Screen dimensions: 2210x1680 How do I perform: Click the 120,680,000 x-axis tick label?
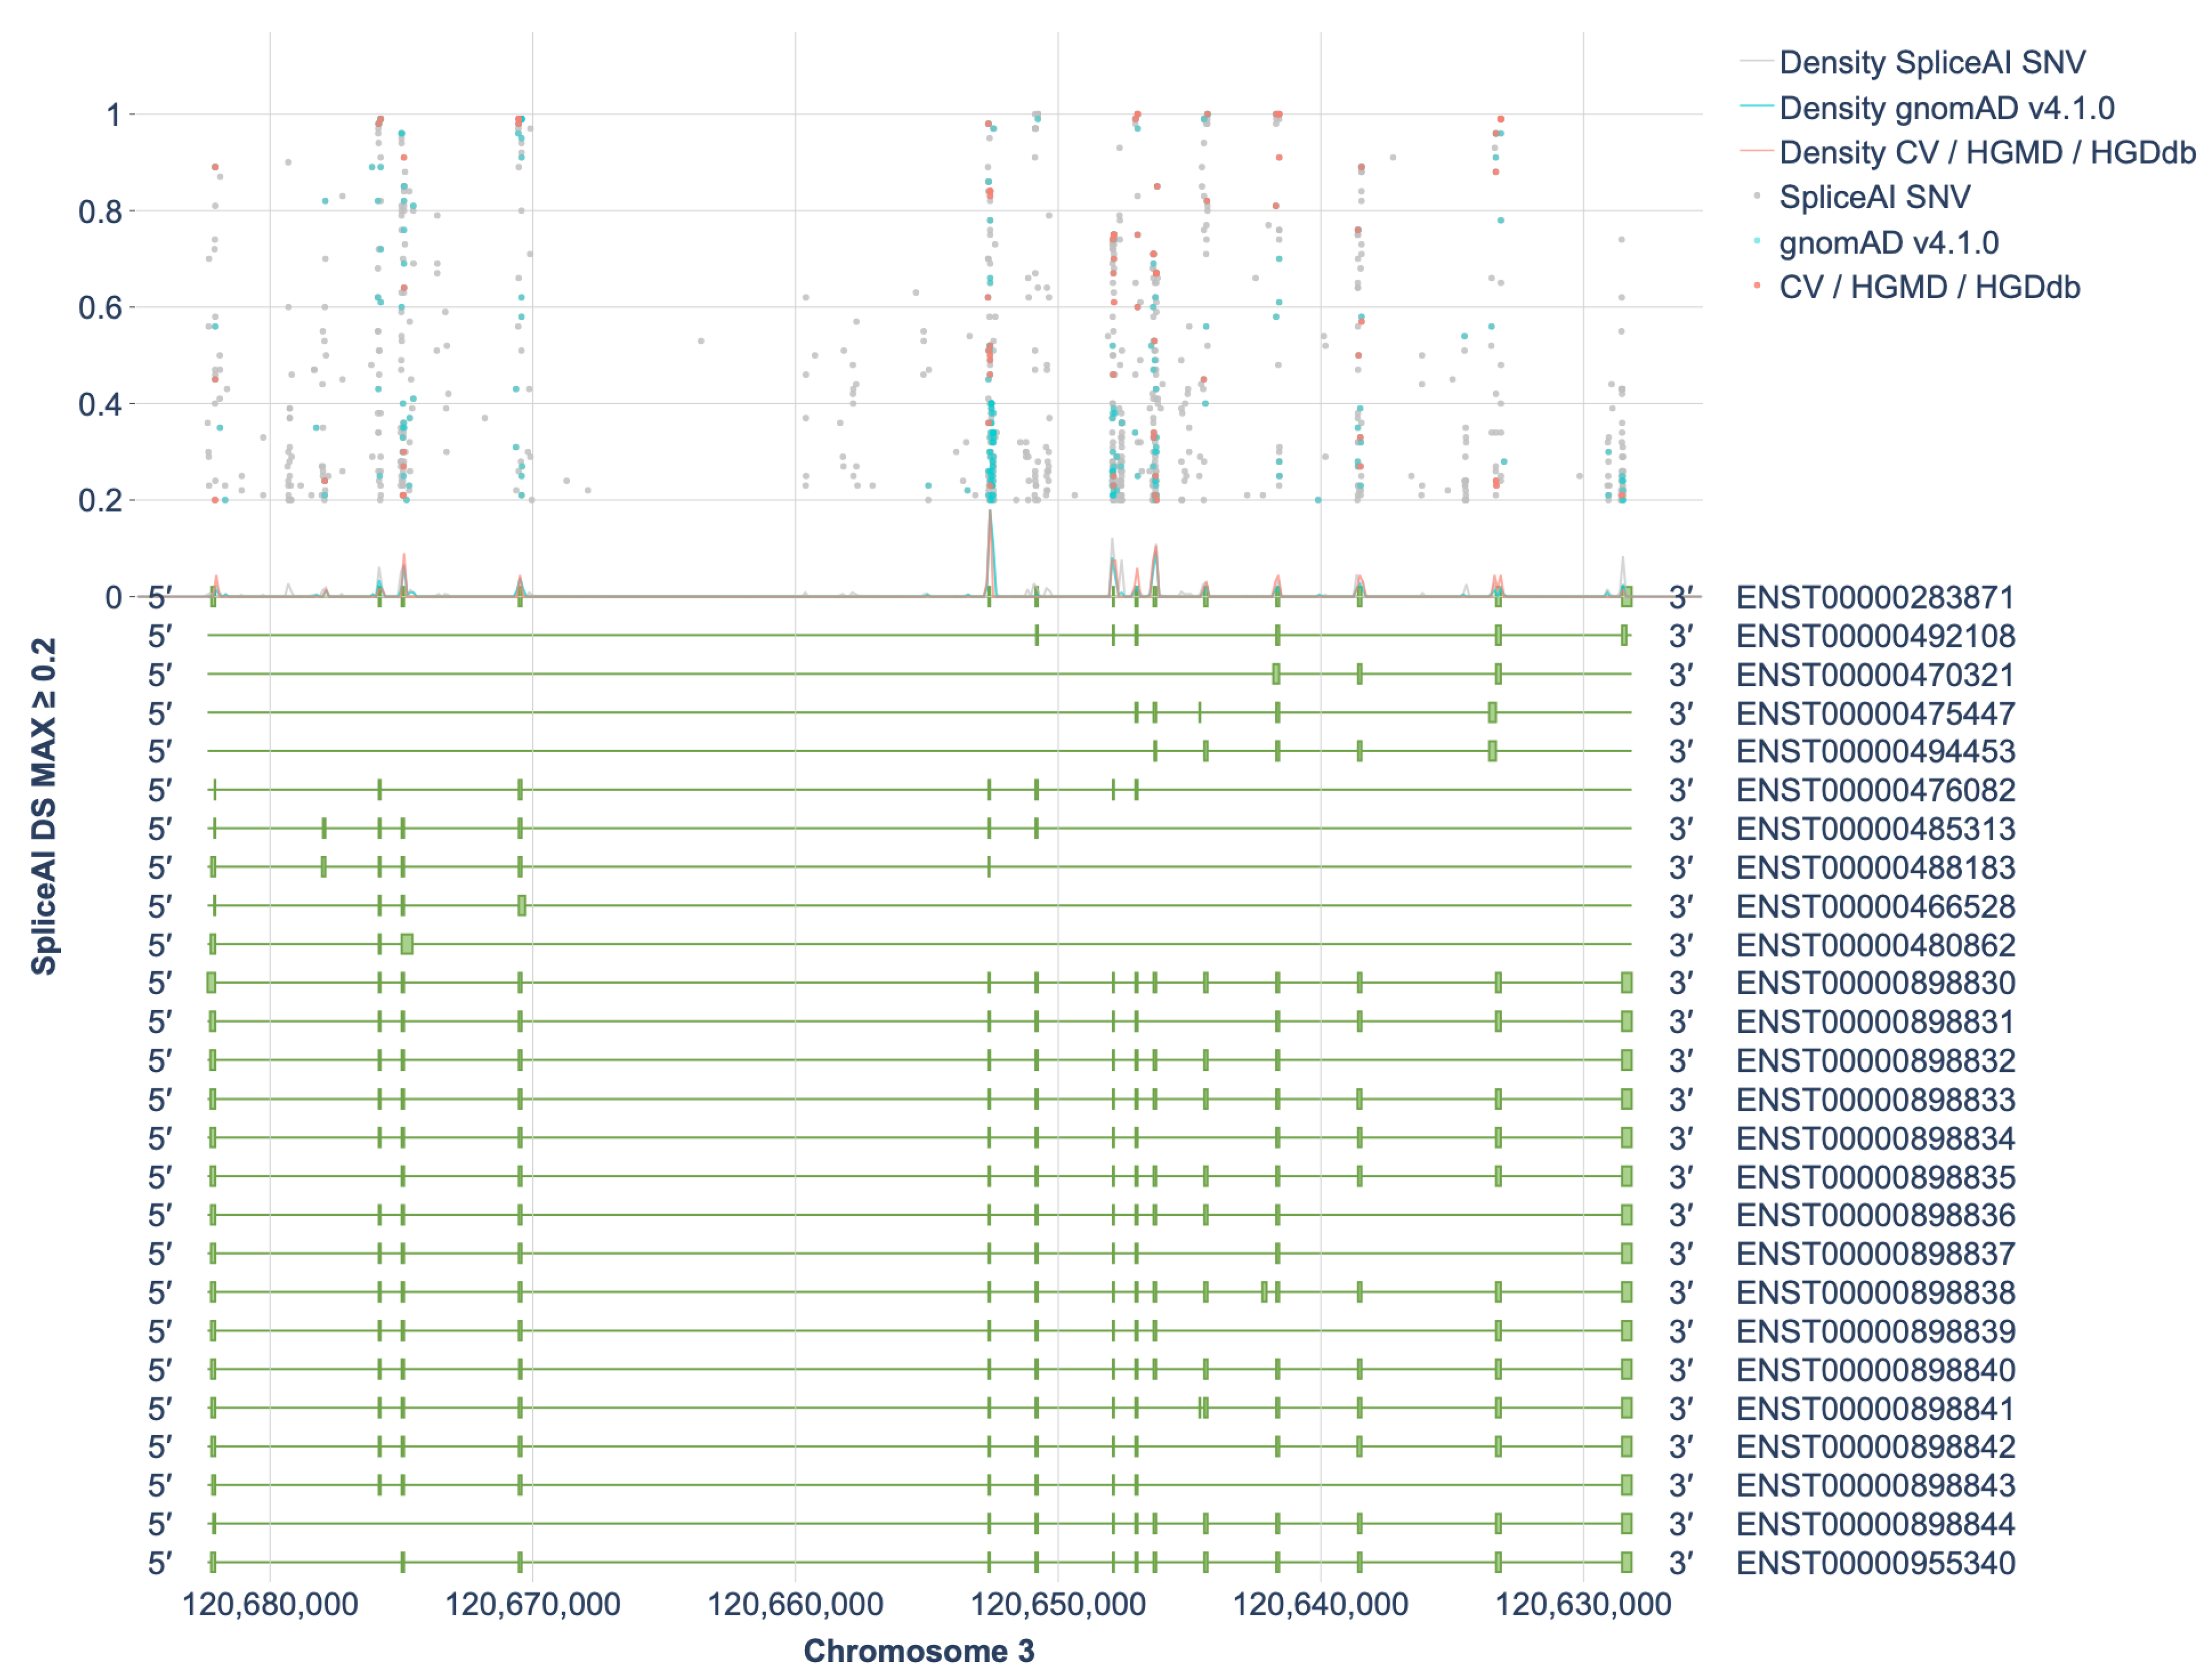pos(270,1605)
